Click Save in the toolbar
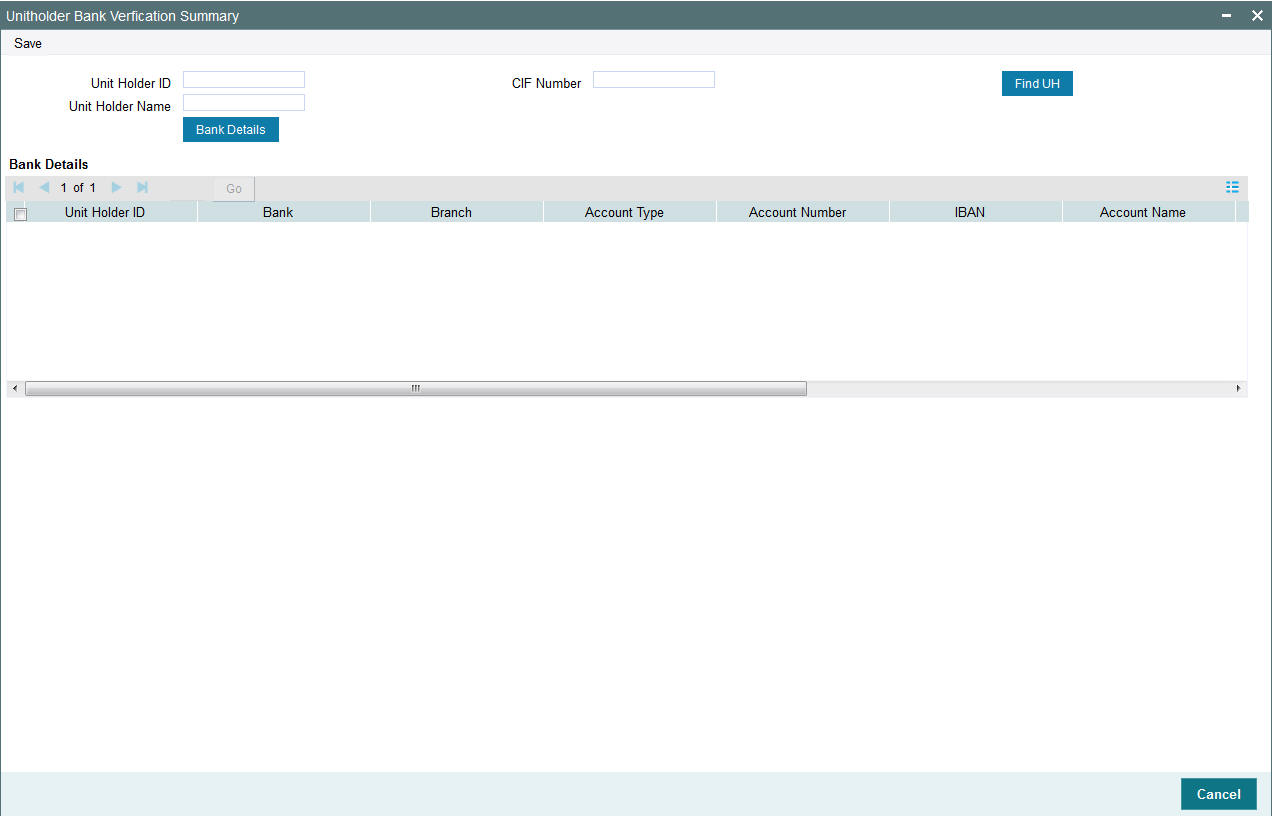The image size is (1272, 816). [x=28, y=44]
